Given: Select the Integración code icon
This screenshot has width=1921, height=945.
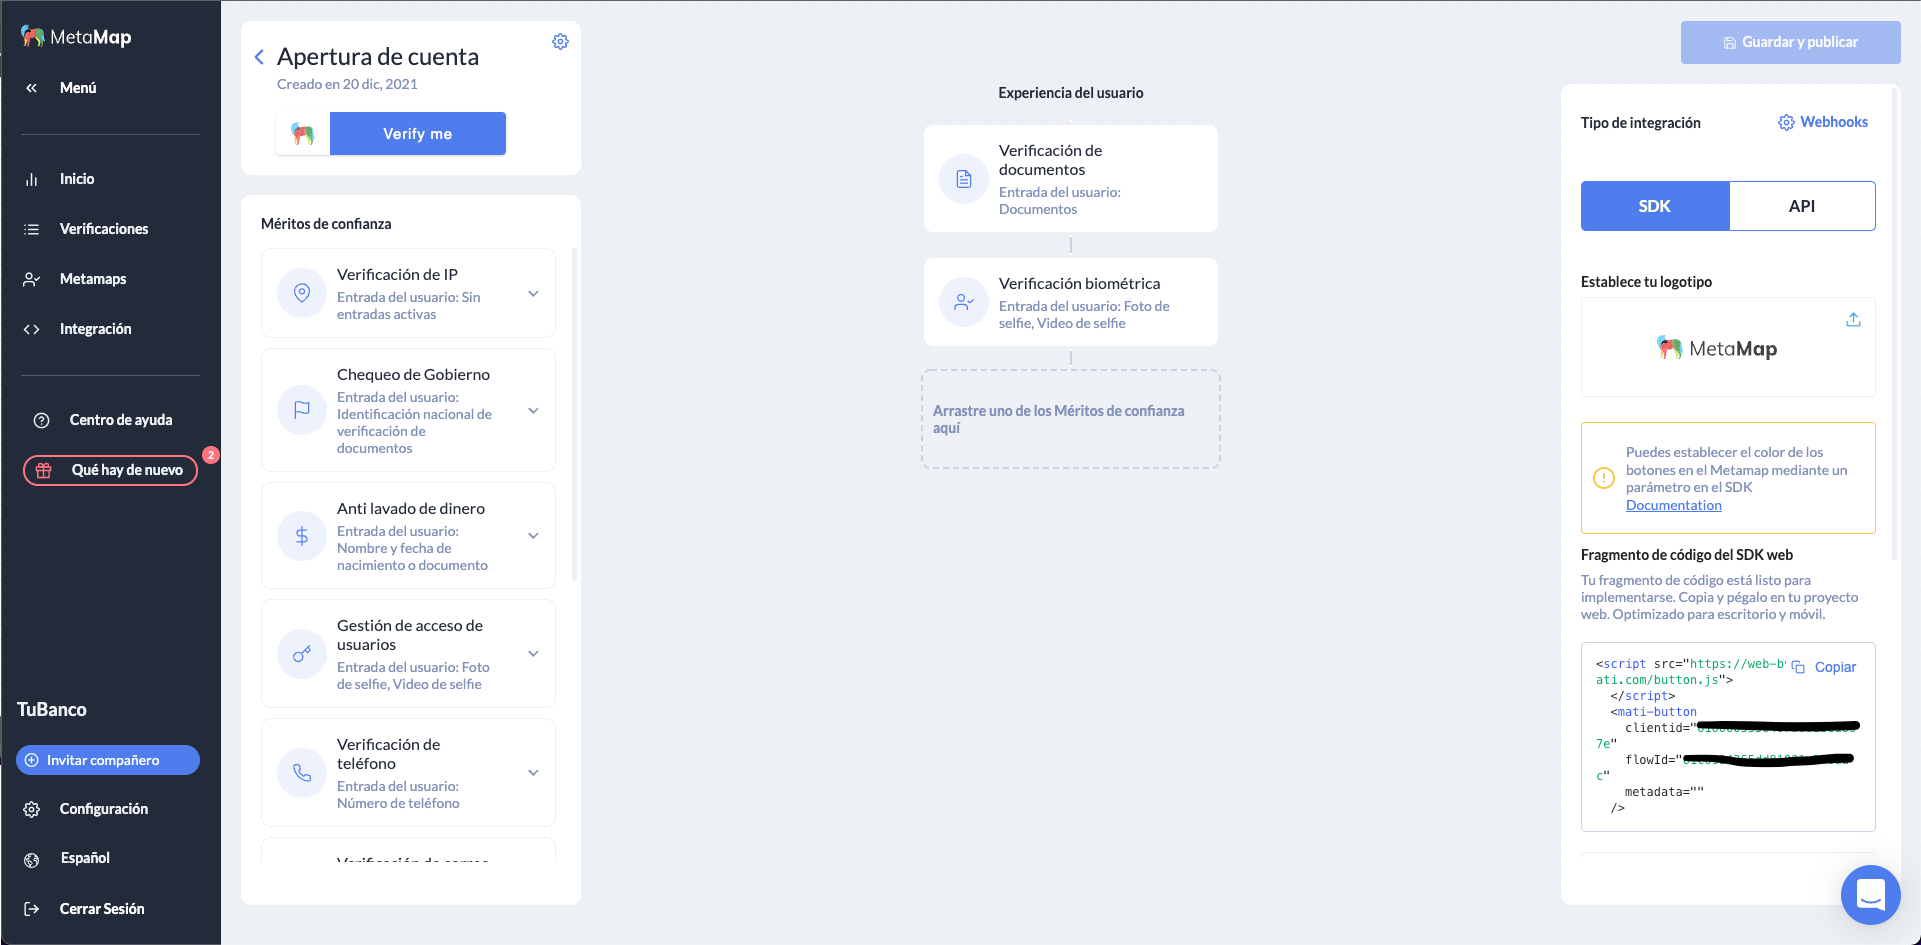Looking at the screenshot, I should click(x=33, y=329).
